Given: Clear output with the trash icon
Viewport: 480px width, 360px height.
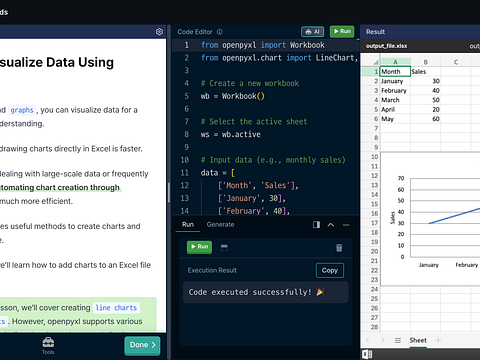Looking at the screenshot, I should pos(339,248).
